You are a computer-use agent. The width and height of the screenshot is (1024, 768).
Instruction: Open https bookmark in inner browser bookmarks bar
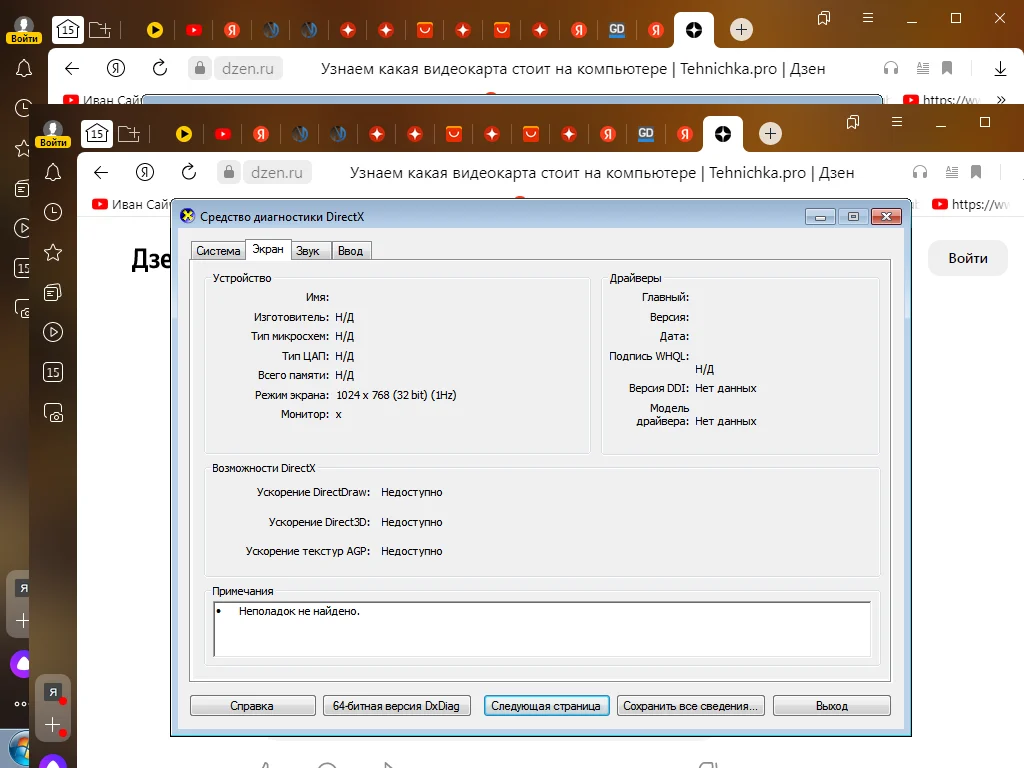[x=971, y=204]
